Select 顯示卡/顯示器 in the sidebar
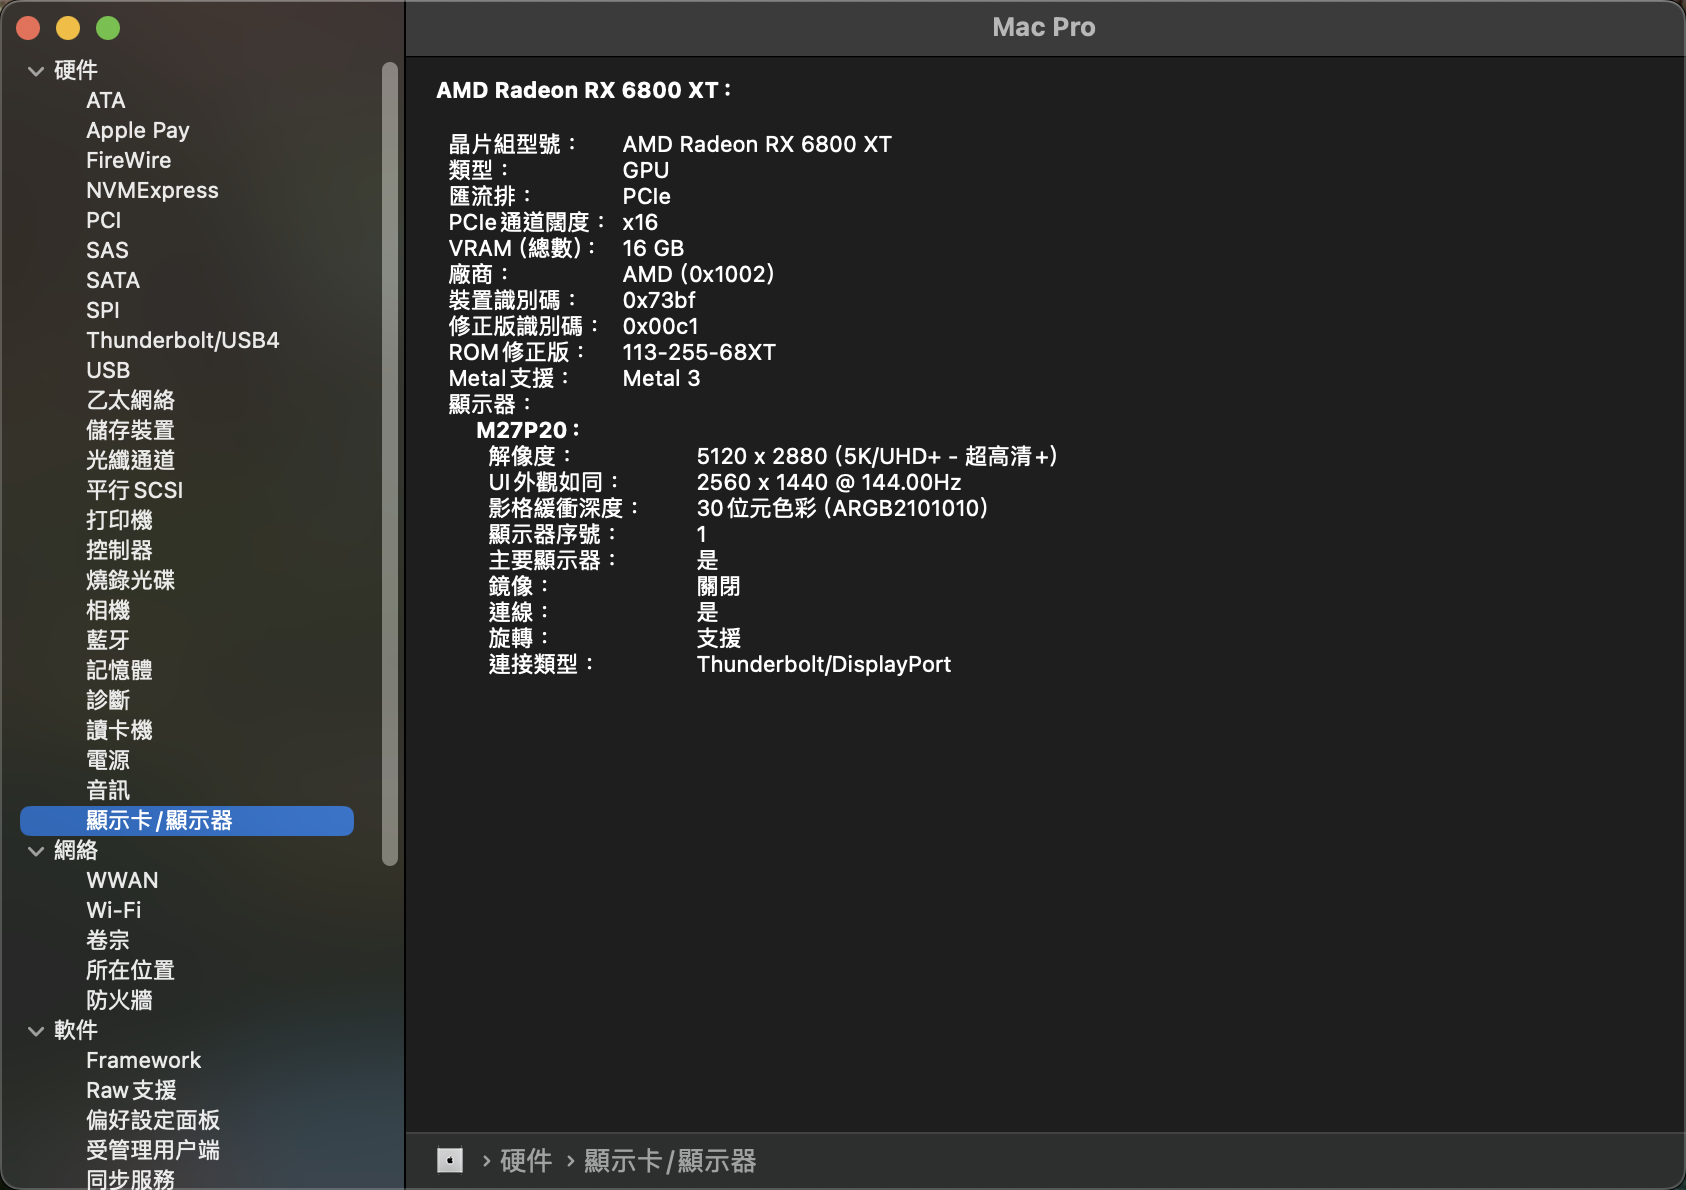 tap(187, 821)
